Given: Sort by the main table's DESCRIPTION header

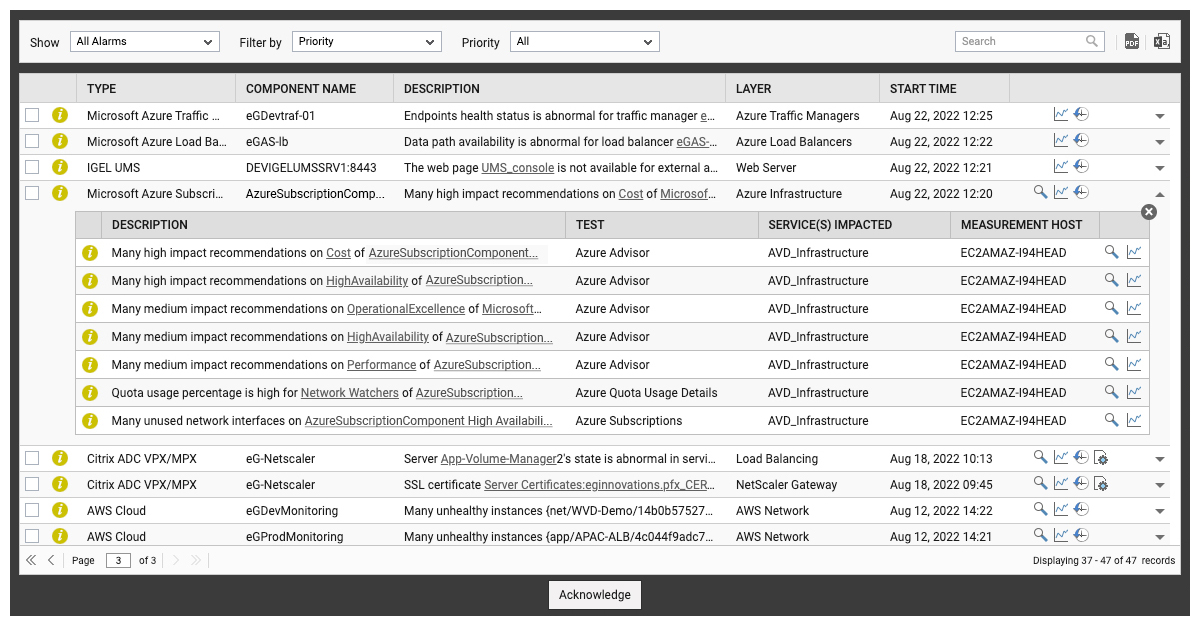Looking at the screenshot, I should (559, 88).
